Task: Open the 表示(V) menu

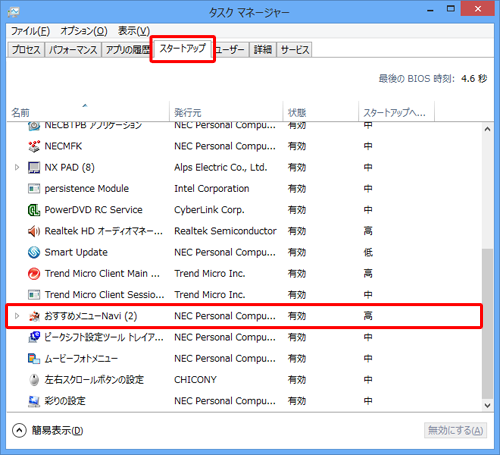Action: coord(134,31)
